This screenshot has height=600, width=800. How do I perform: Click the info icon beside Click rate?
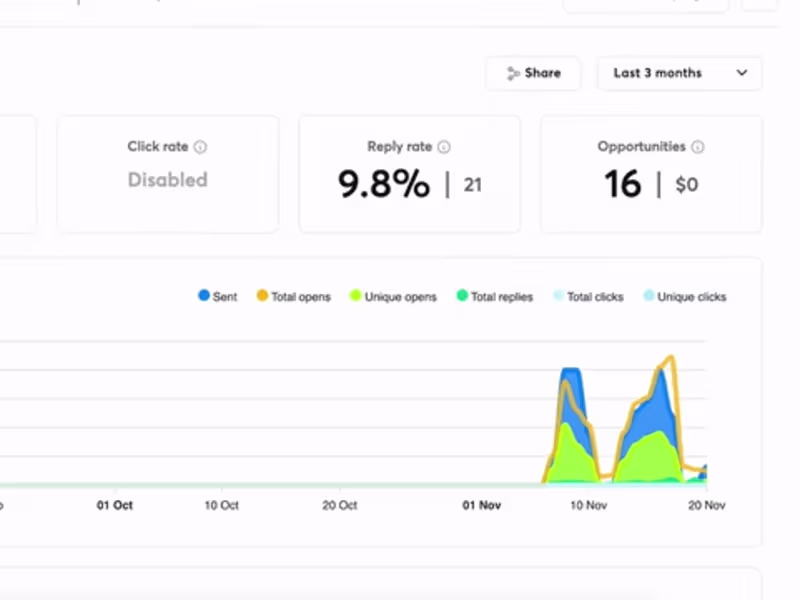(x=201, y=147)
